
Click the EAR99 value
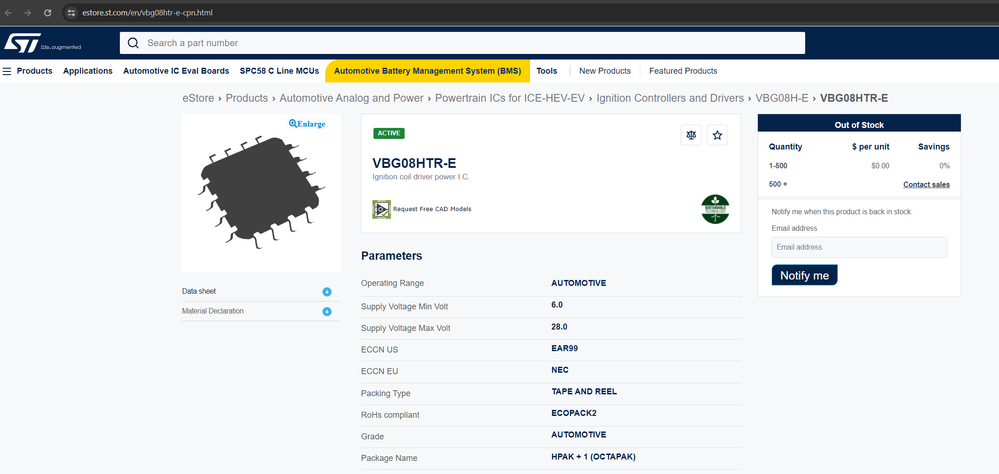tap(564, 348)
